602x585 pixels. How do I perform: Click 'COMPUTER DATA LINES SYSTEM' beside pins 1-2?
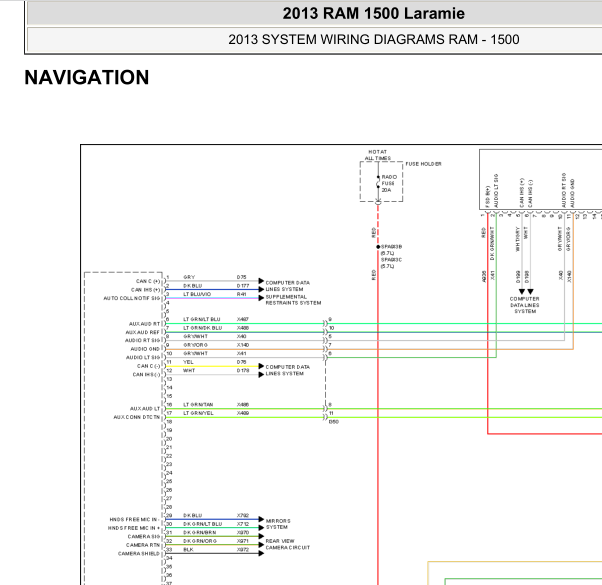(288, 286)
